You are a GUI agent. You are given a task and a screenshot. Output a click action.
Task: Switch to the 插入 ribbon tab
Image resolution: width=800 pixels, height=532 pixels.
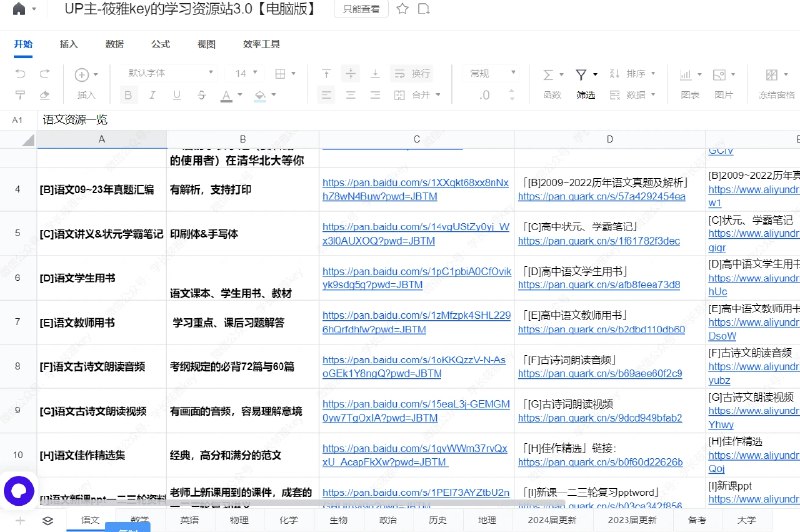(69, 44)
